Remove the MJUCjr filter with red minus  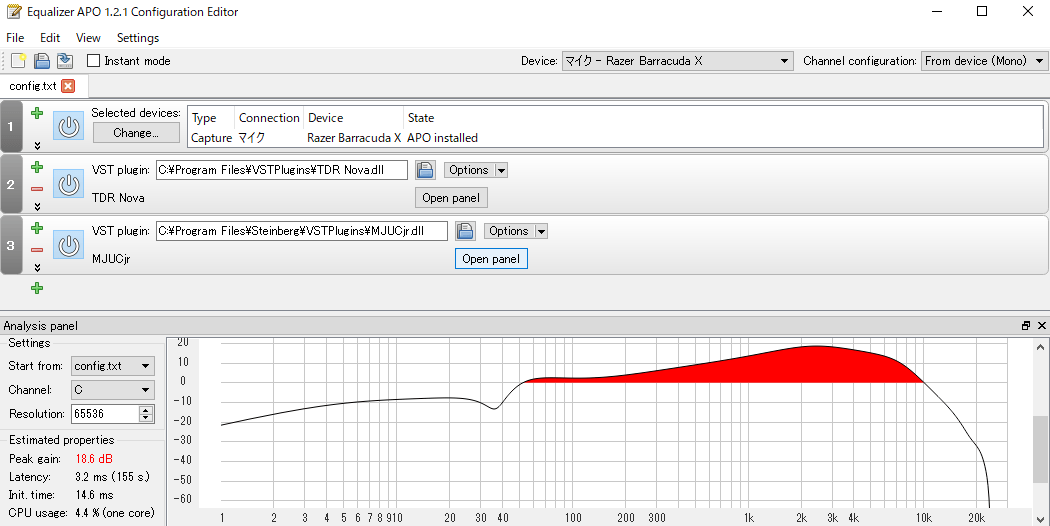(38, 250)
